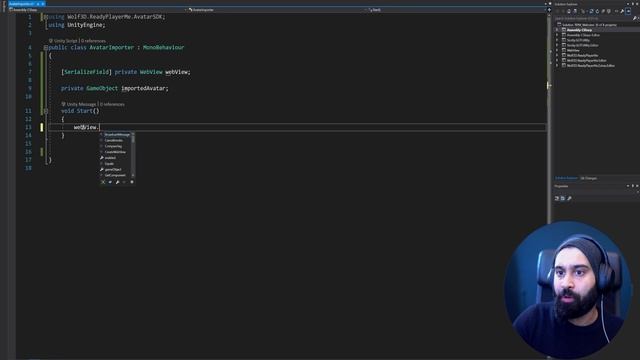
Task: Collapse the AvatarImporter class block
Action: click(x=46, y=48)
